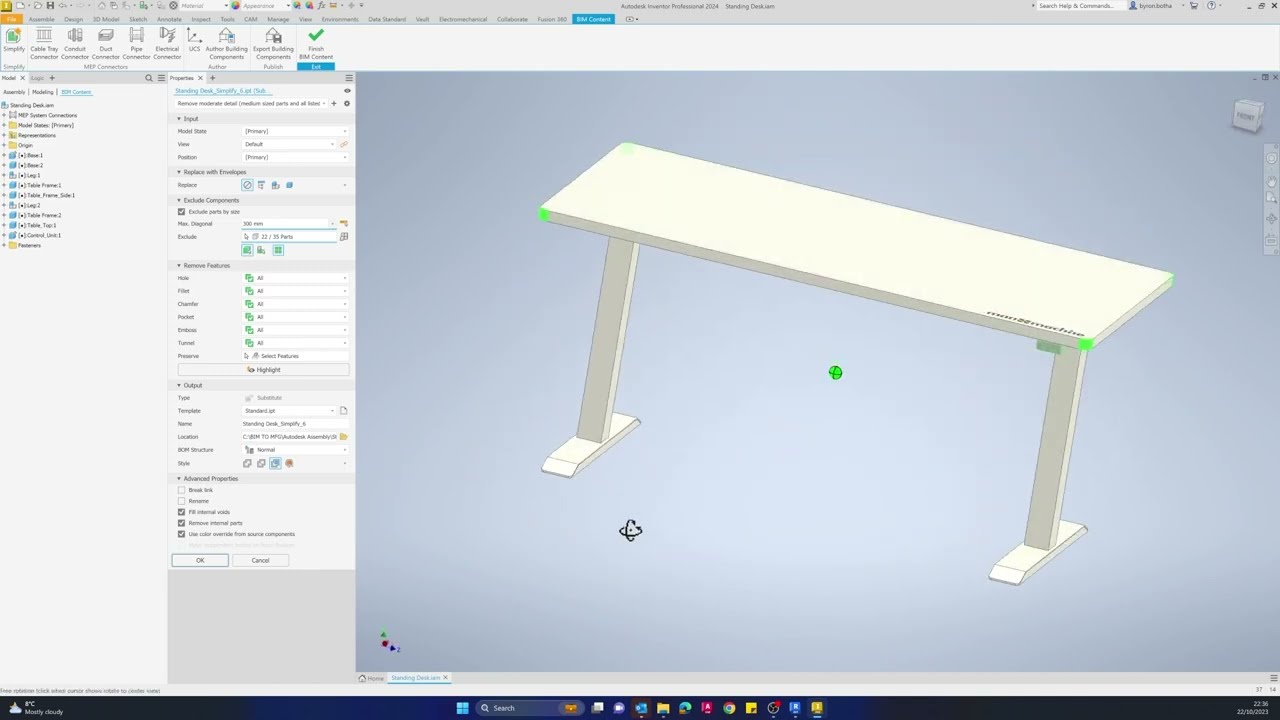Screen dimensions: 1280x720
Task: Click the measure icon beside Max. Diagonal
Action: 344,223
